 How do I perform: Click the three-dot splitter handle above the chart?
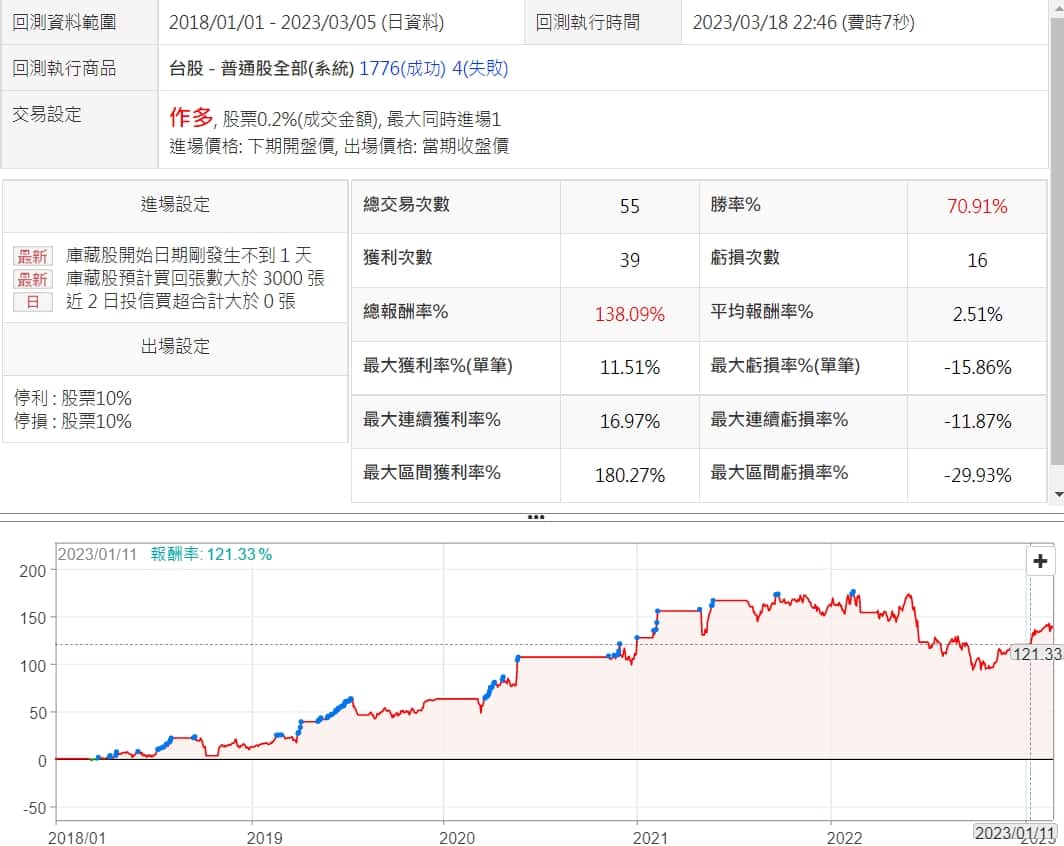click(535, 517)
